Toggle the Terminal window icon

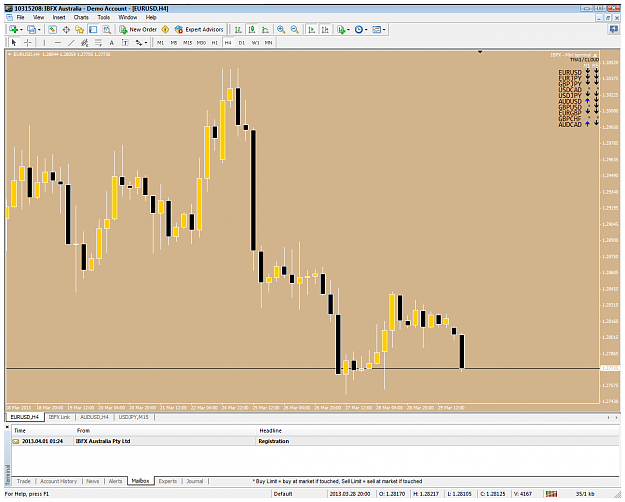click(x=93, y=29)
